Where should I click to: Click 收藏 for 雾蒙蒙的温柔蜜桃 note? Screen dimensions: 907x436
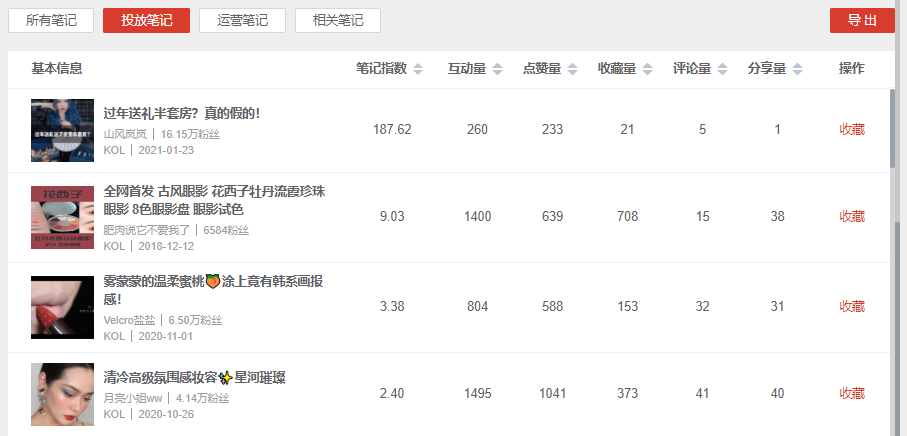click(852, 306)
